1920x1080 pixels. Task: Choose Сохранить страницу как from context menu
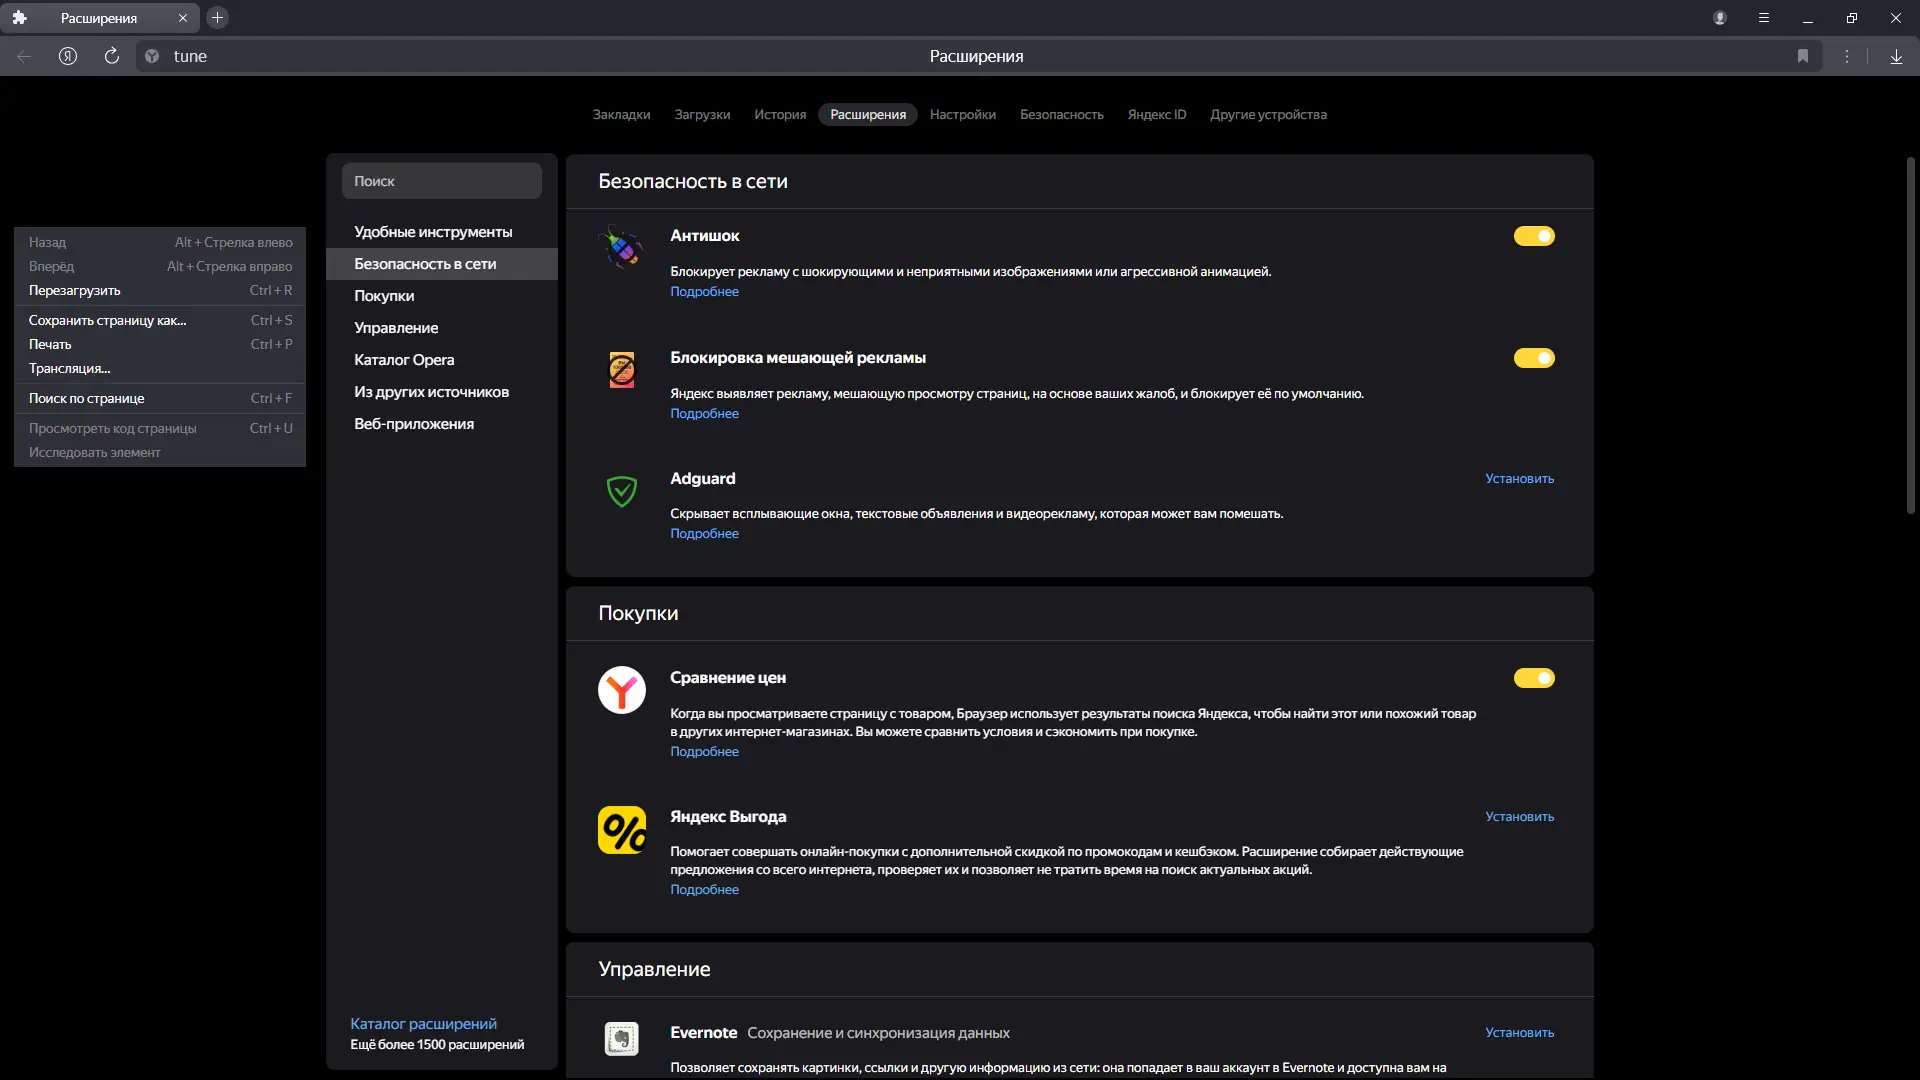108,320
